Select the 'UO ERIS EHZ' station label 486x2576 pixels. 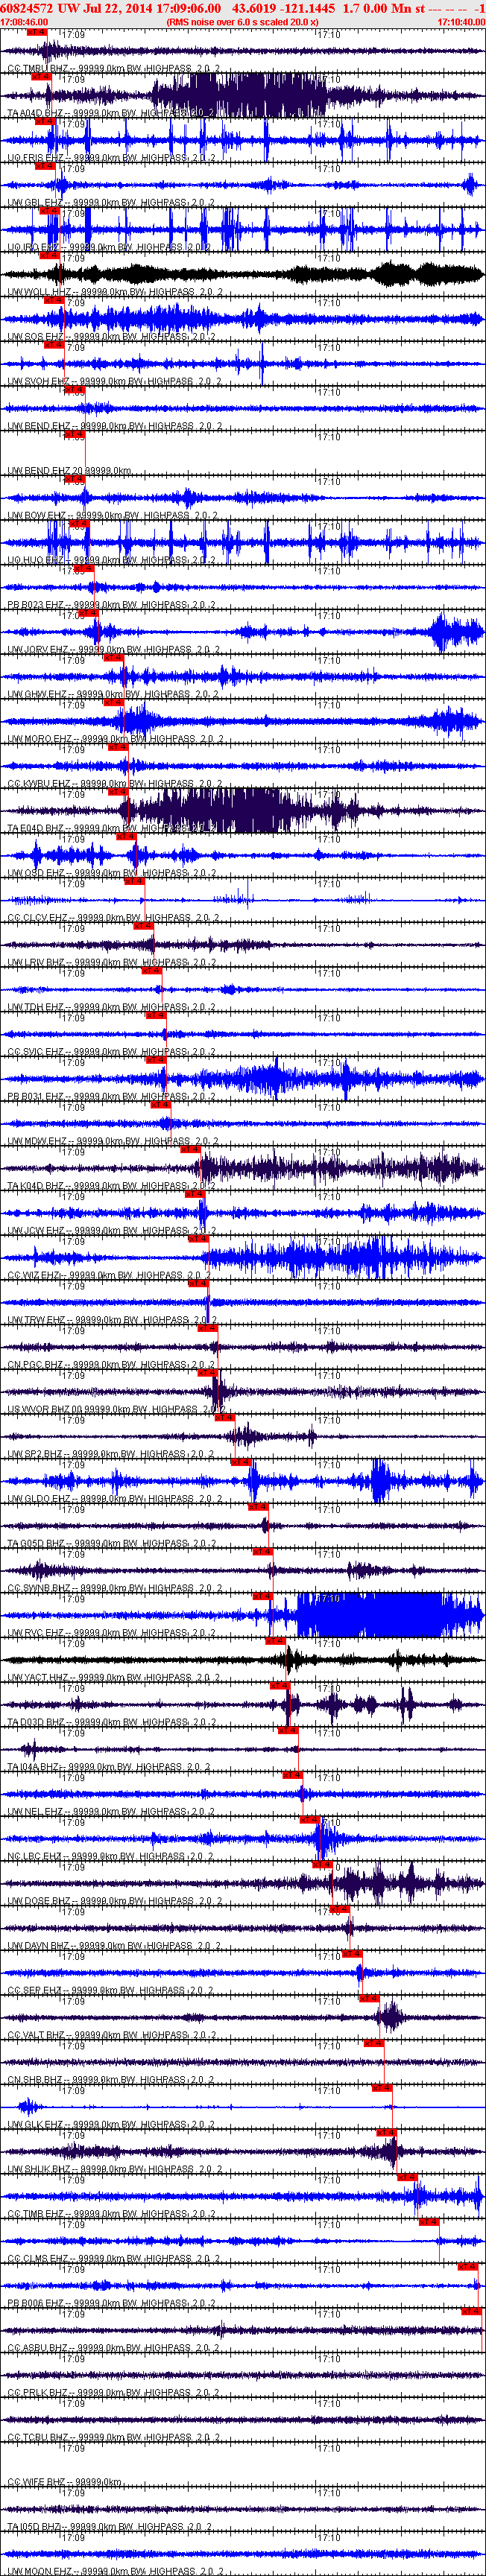36,158
